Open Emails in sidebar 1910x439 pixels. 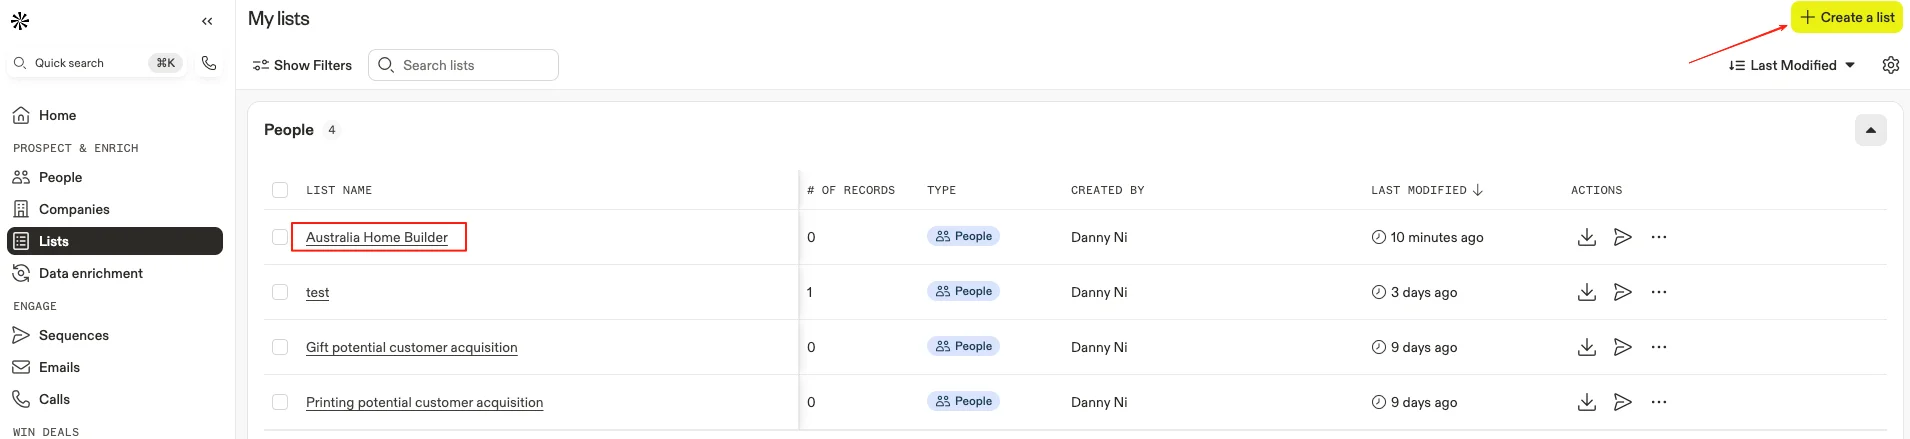click(115, 367)
